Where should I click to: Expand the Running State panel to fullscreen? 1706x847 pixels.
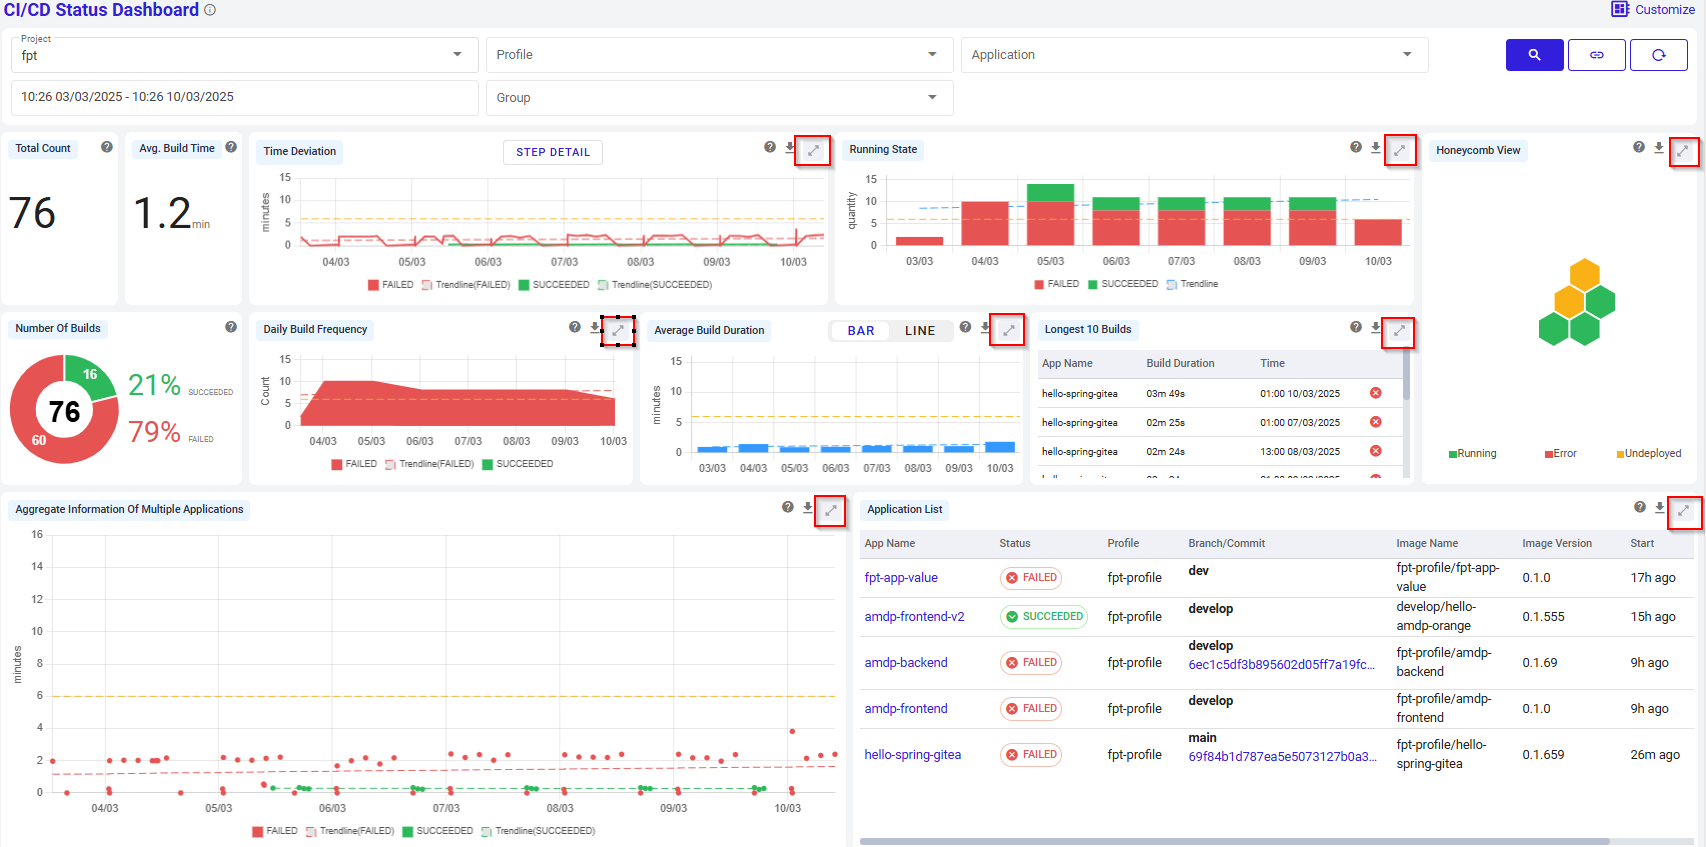click(x=1399, y=151)
